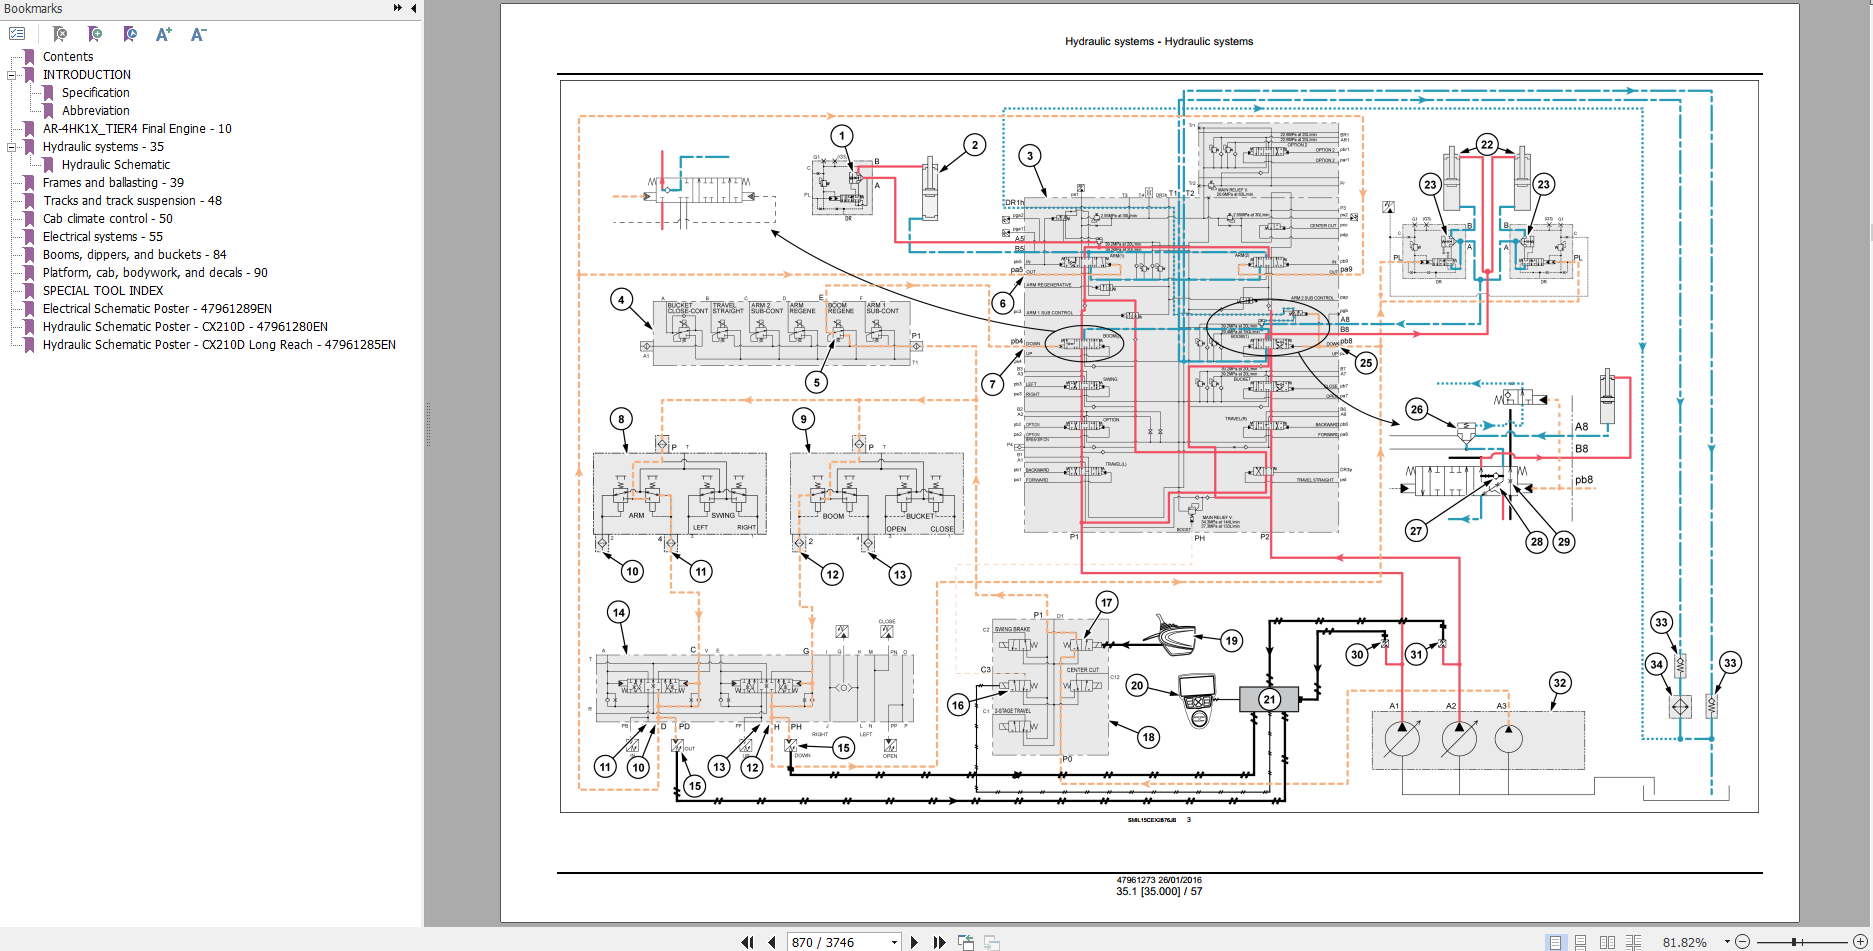Open Hydraulic Schematic Poster - CX210D Long Reach
This screenshot has height=951, width=1873.
[x=219, y=345]
